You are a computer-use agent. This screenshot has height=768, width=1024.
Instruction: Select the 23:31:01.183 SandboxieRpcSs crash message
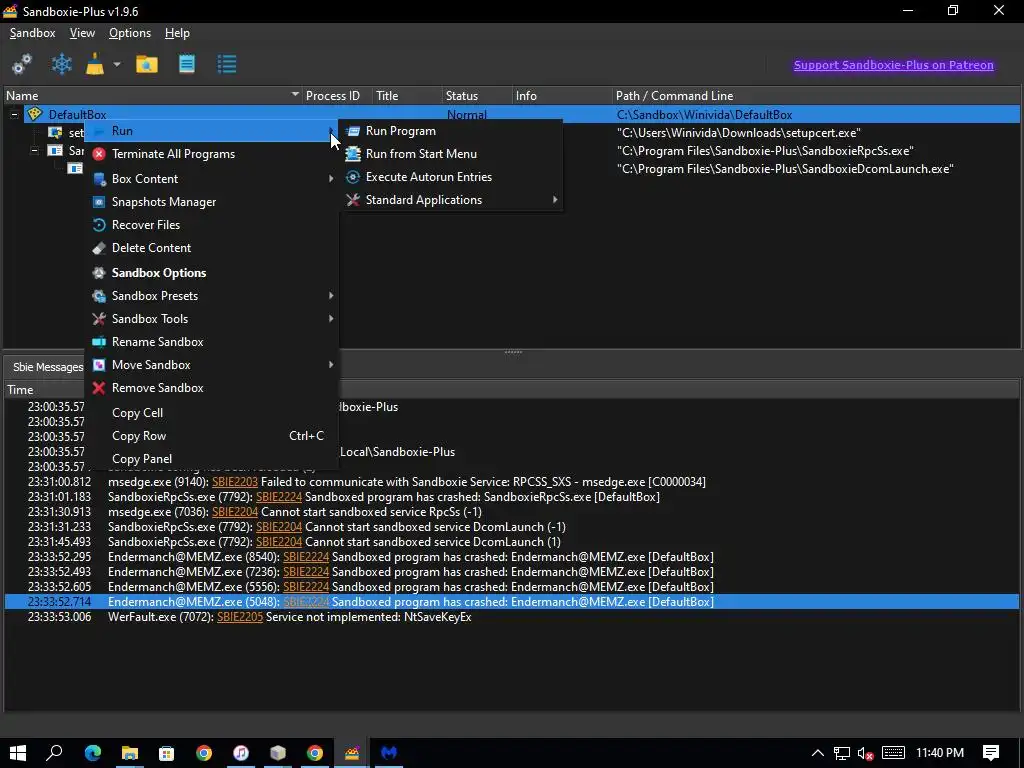click(x=512, y=497)
